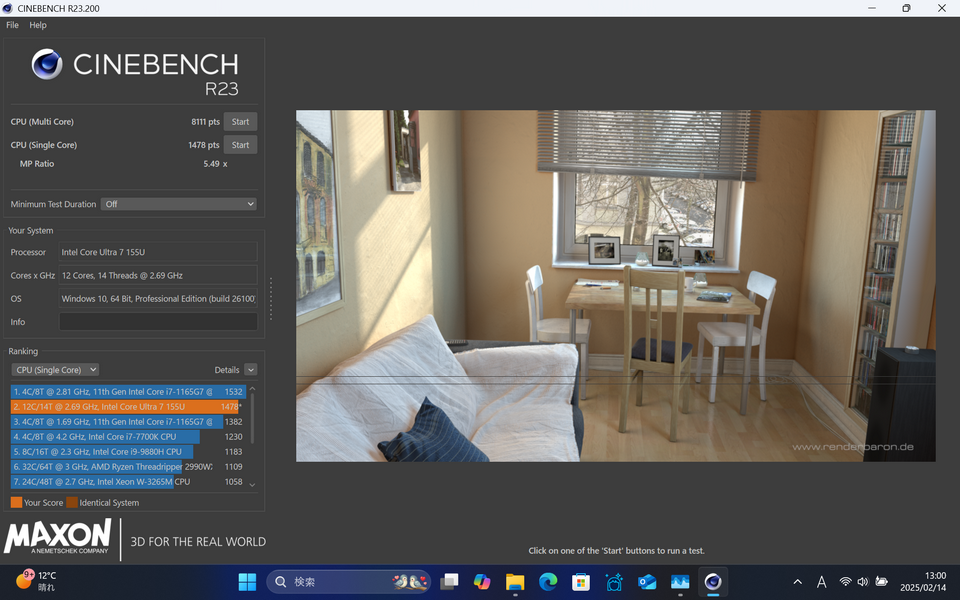Click the Cinebench logo sphere icon
This screenshot has height=600, width=960.
pyautogui.click(x=47, y=64)
